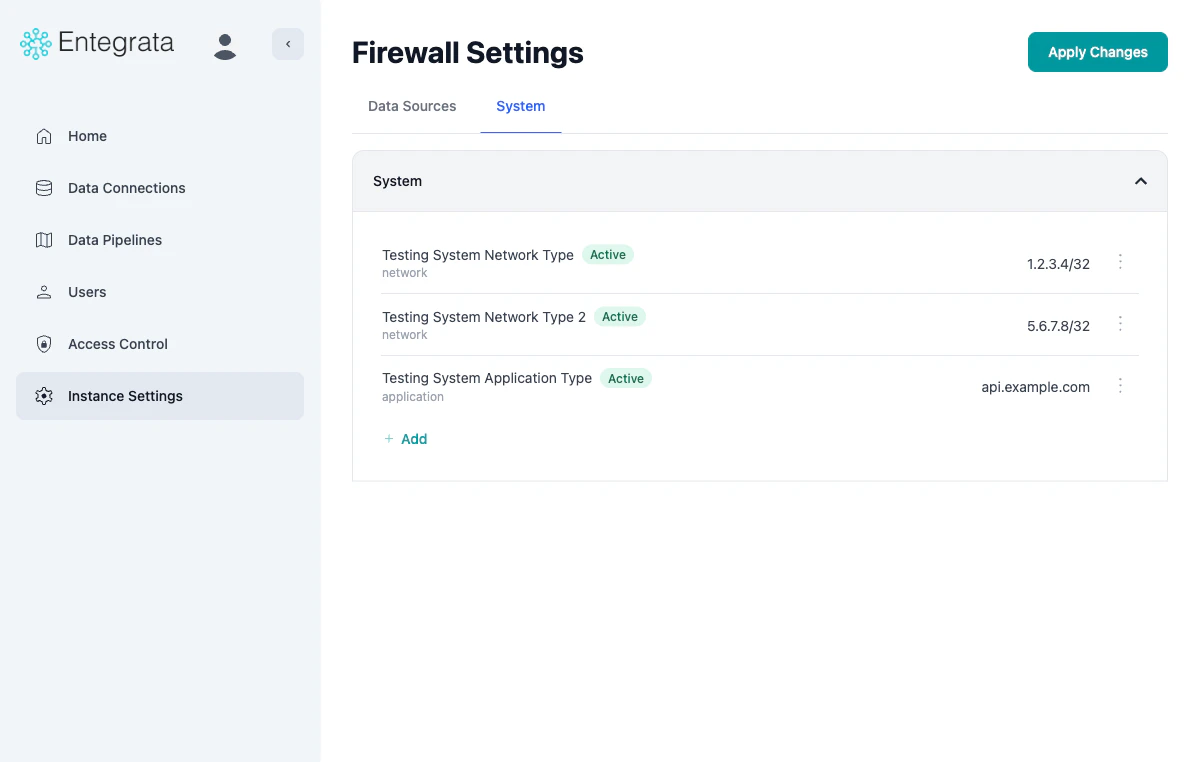
Task: Click the Access Control shield icon
Action: point(44,344)
